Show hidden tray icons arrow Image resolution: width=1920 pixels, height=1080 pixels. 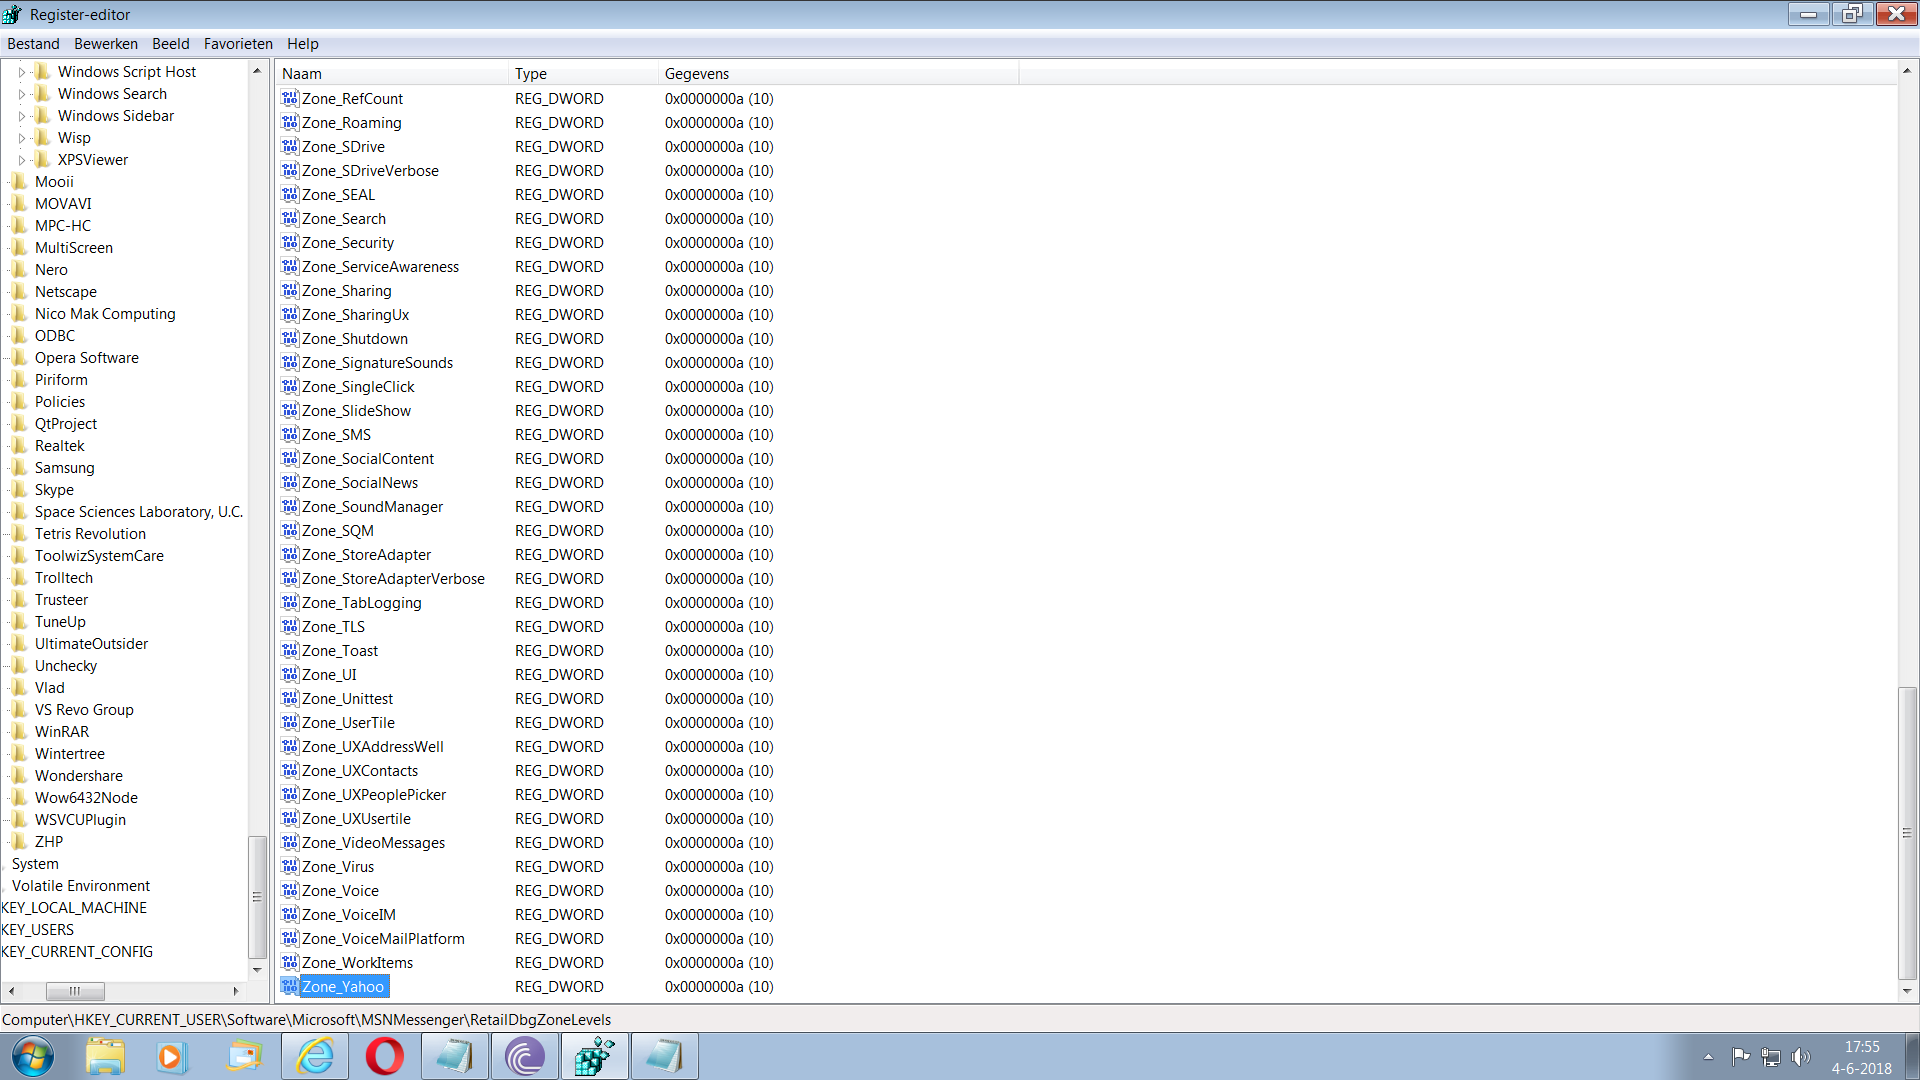1708,1057
